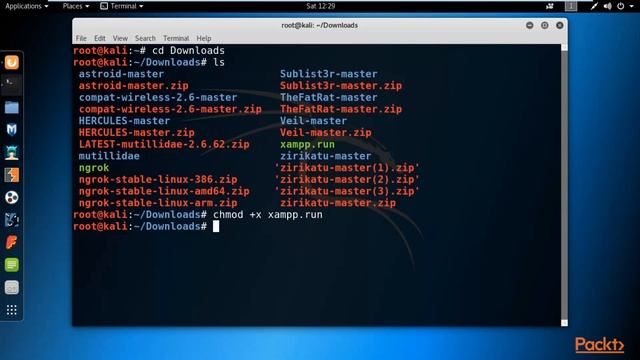Click ngrok-stable-linux-arm.zip
640x360 pixels.
coord(158,203)
